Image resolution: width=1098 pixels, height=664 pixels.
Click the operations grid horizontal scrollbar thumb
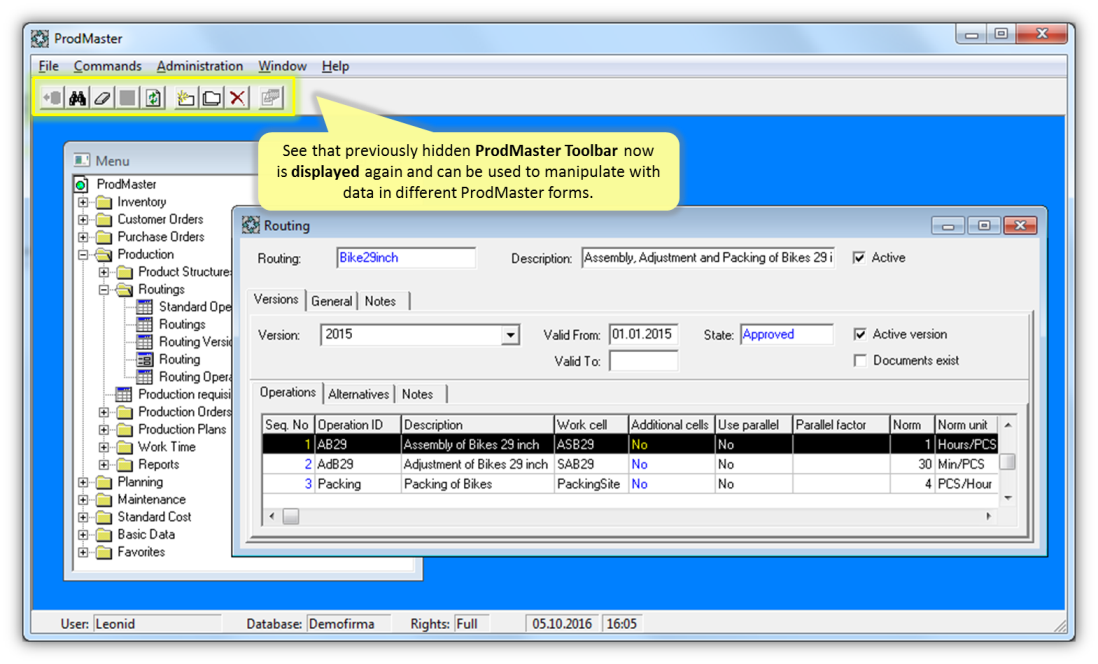(291, 516)
